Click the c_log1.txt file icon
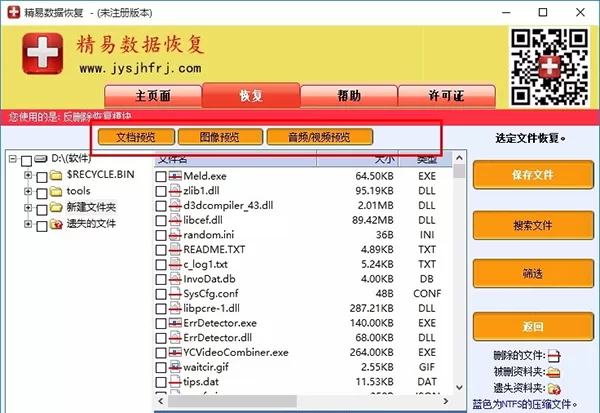Image resolution: width=600 pixels, height=413 pixels. tap(175, 264)
